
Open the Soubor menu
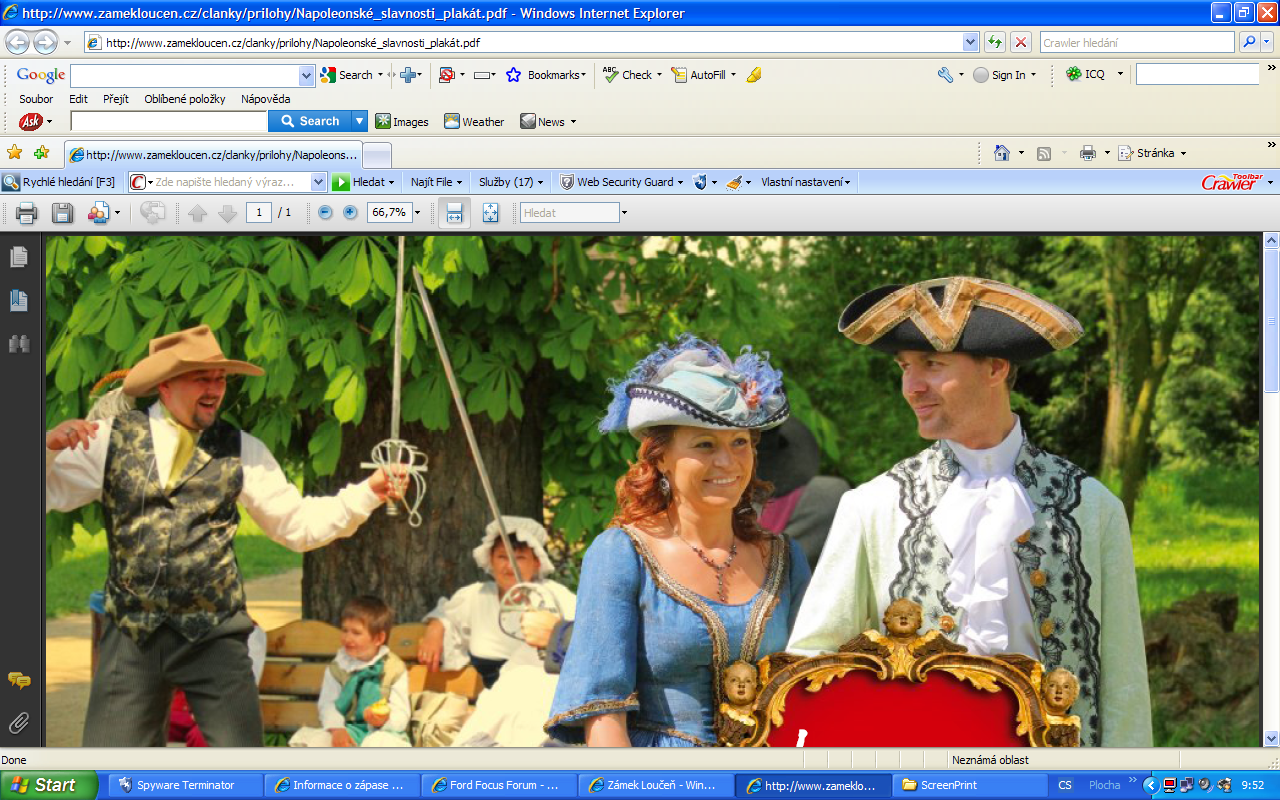36,99
